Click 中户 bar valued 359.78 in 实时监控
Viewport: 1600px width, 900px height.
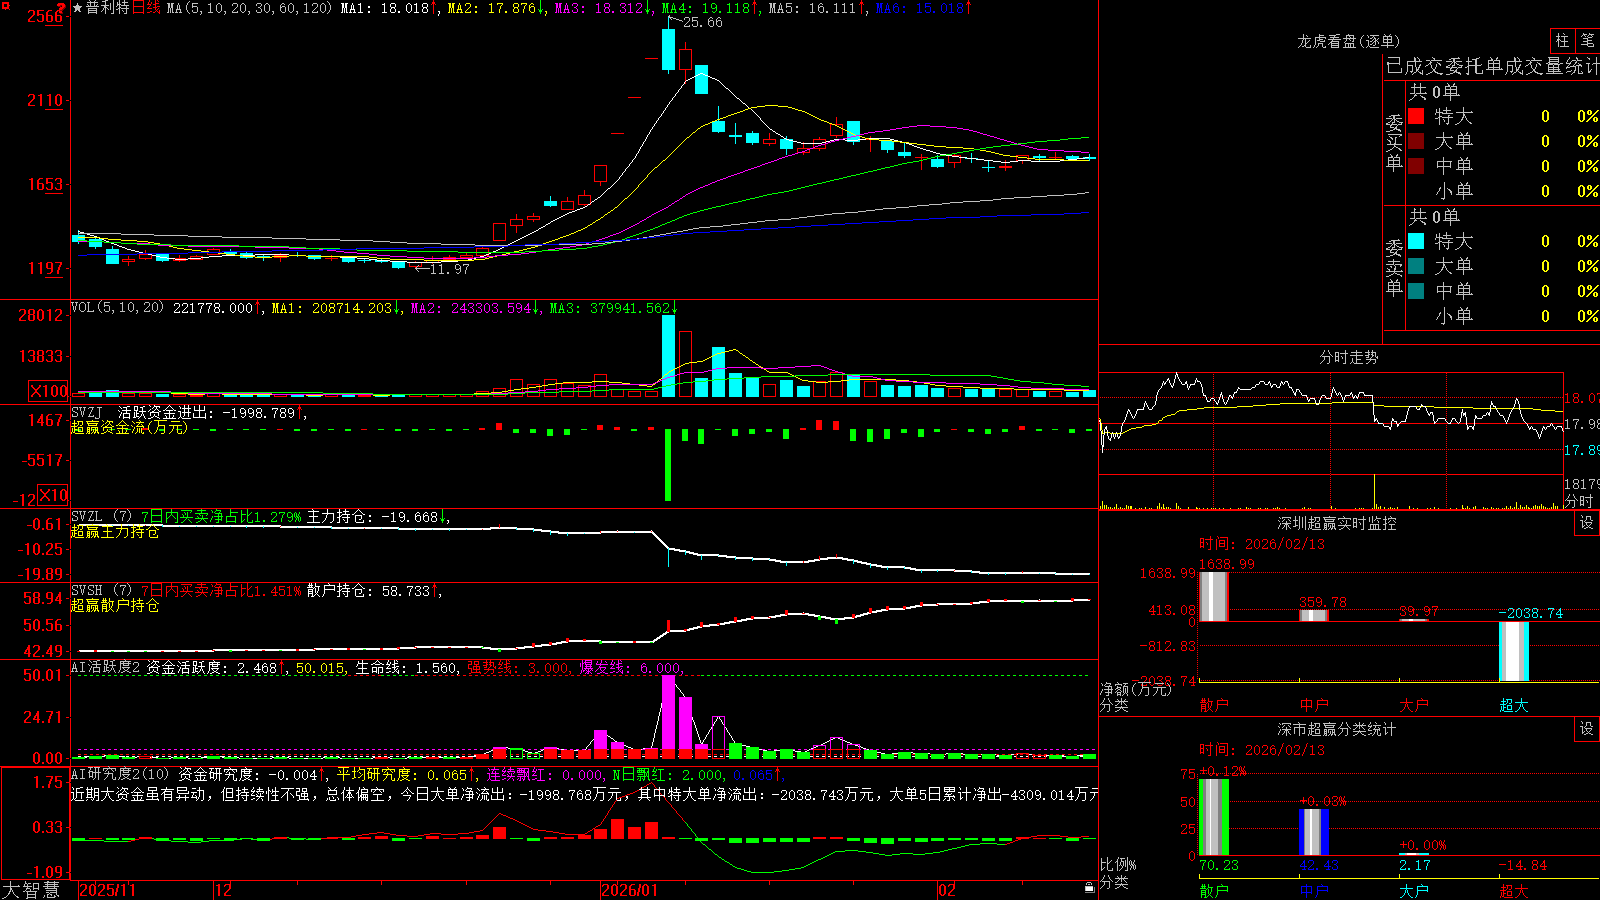click(1314, 615)
